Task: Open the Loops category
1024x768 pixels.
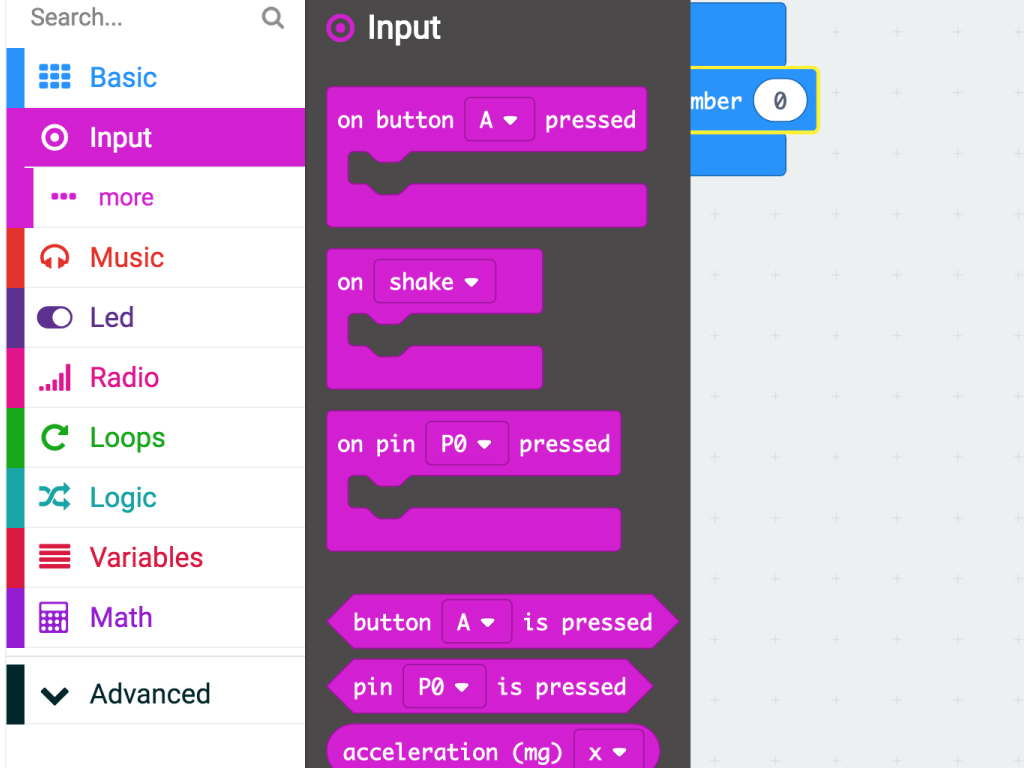Action: [155, 438]
